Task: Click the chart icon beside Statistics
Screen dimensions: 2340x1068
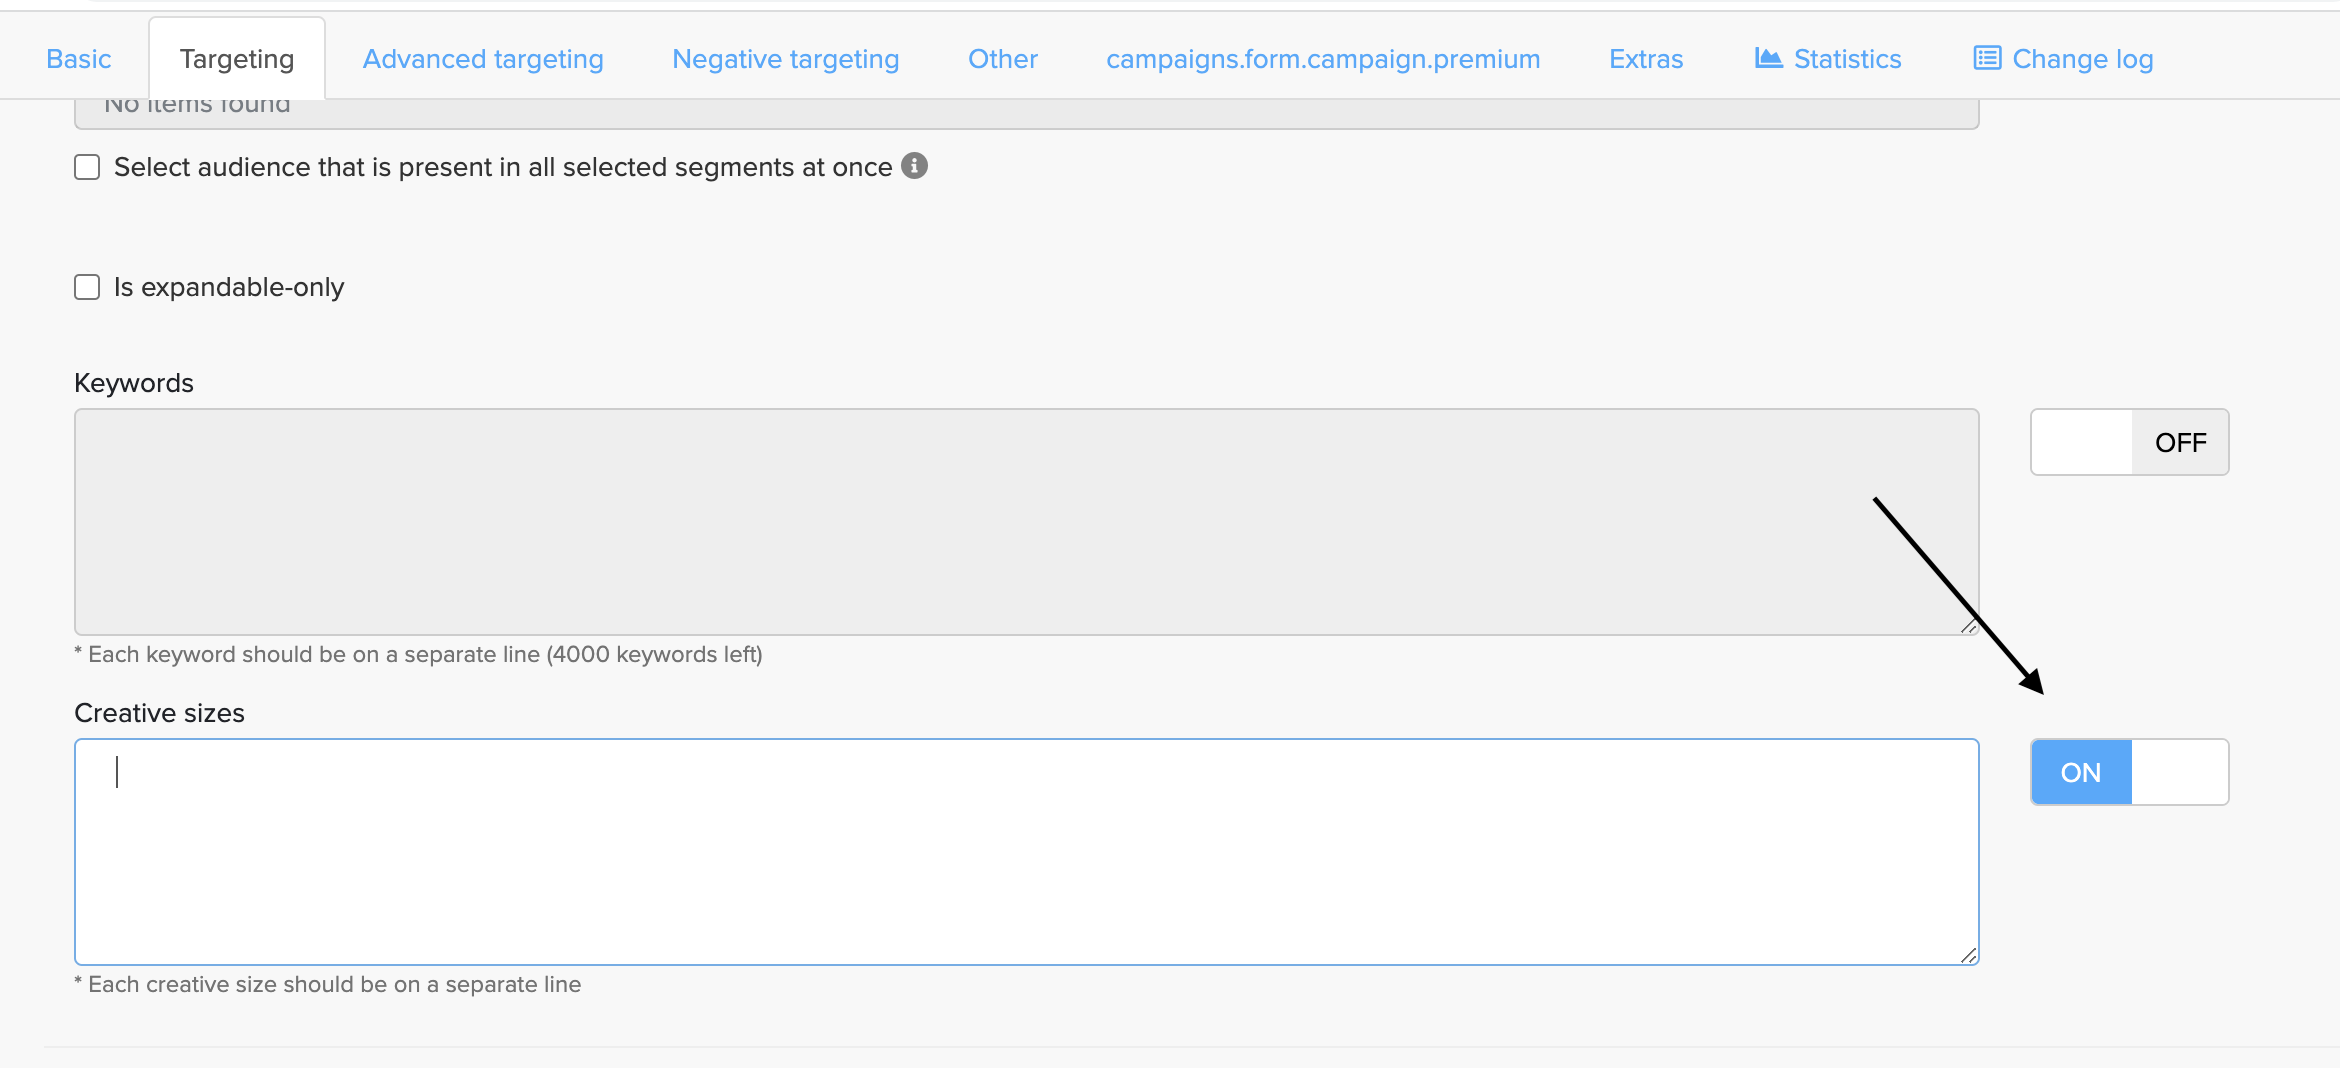Action: pyautogui.click(x=1768, y=59)
